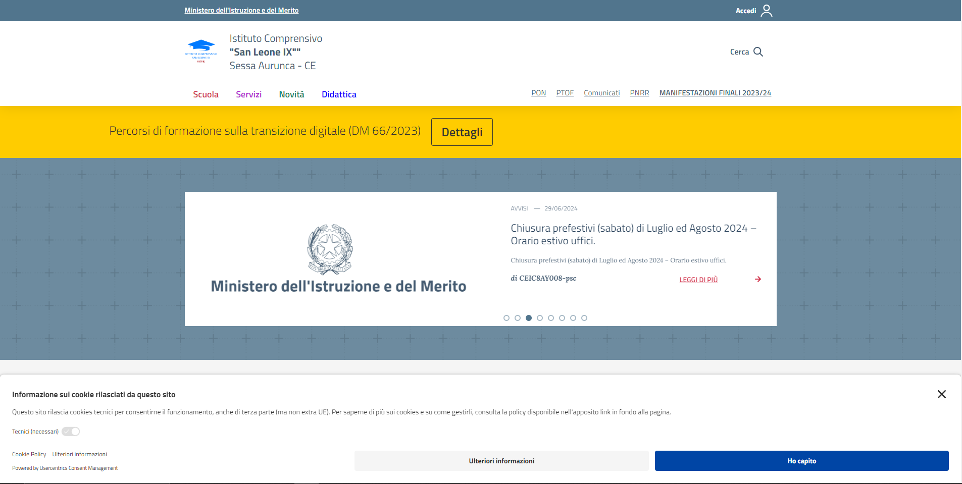
Task: Click the user account icon beside Accedi
Action: (x=766, y=10)
